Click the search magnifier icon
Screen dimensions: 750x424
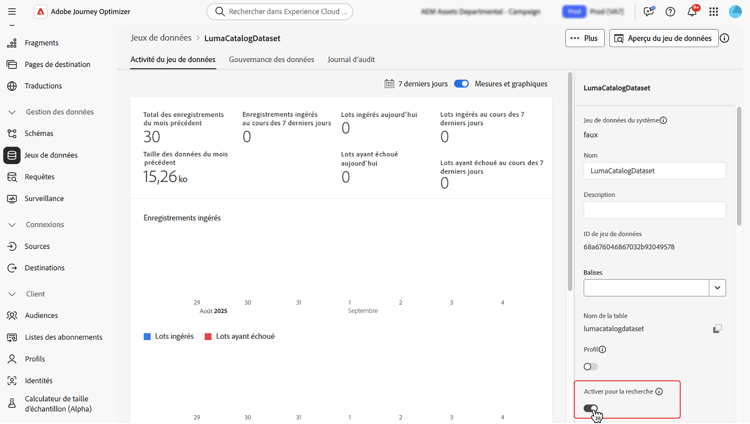[220, 11]
